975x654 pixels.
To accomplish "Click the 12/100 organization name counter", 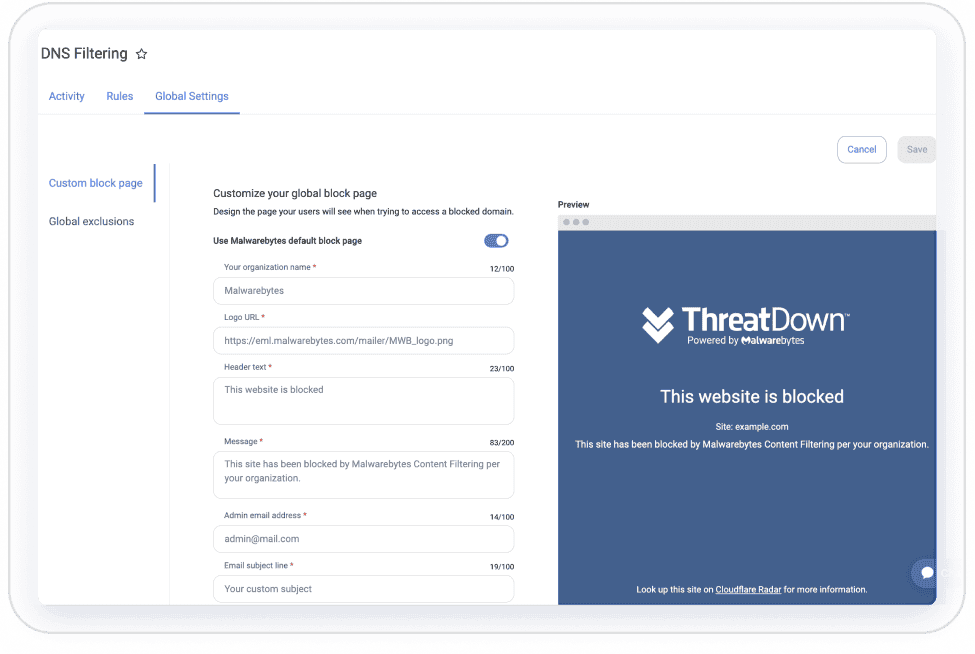I will [502, 269].
